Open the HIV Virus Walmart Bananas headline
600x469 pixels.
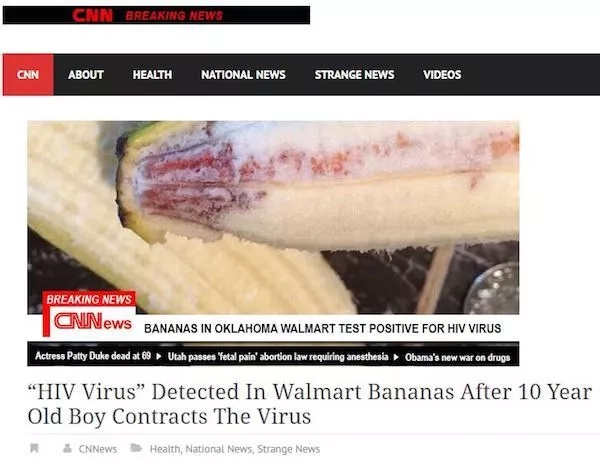click(x=310, y=404)
